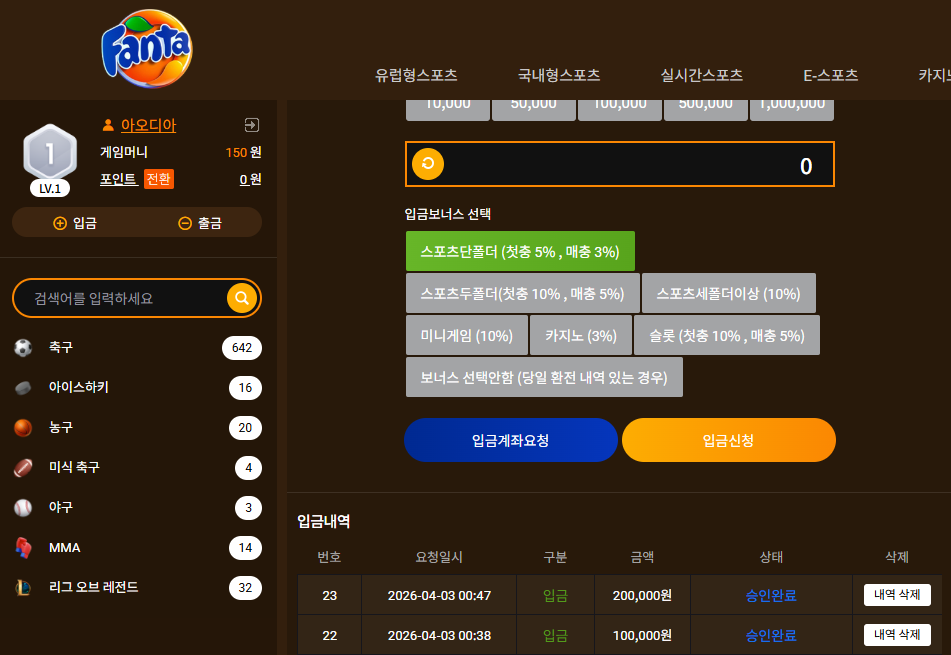Screen dimensions: 951x655
Task: Click 내역 삭제 for deposit number 23
Action: 897,595
